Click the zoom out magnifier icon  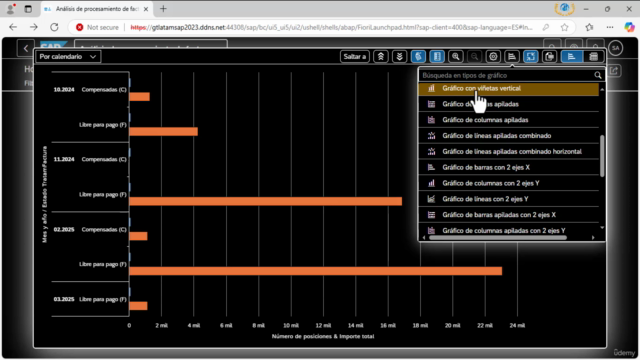tap(474, 57)
